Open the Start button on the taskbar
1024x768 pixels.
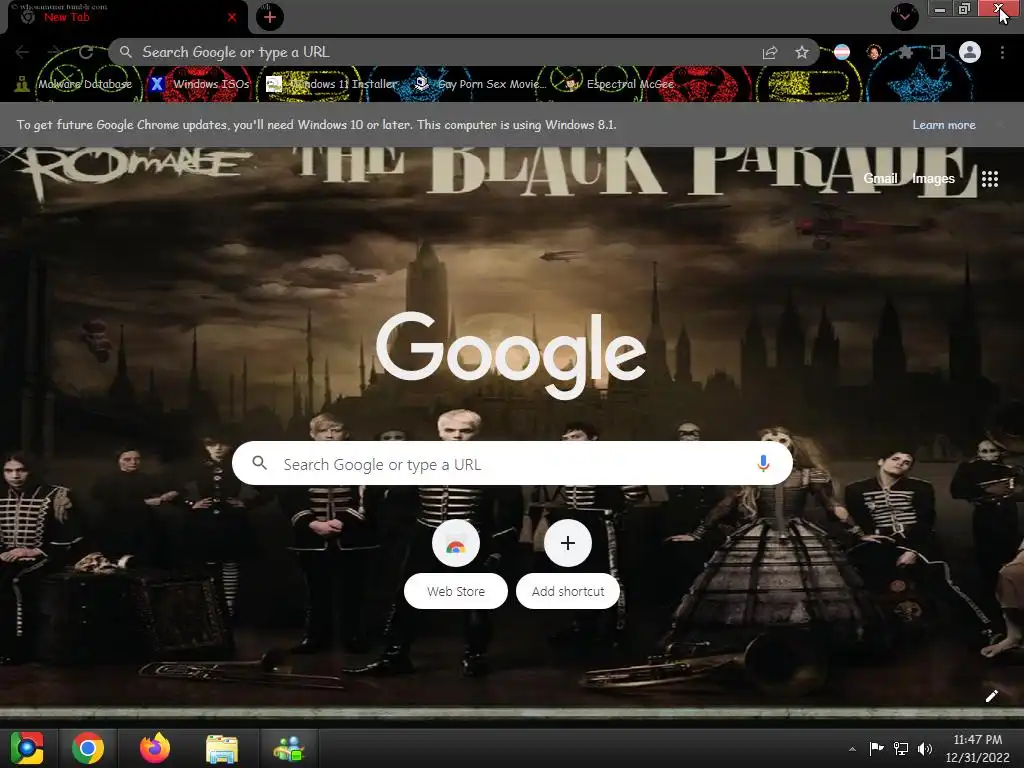click(27, 748)
